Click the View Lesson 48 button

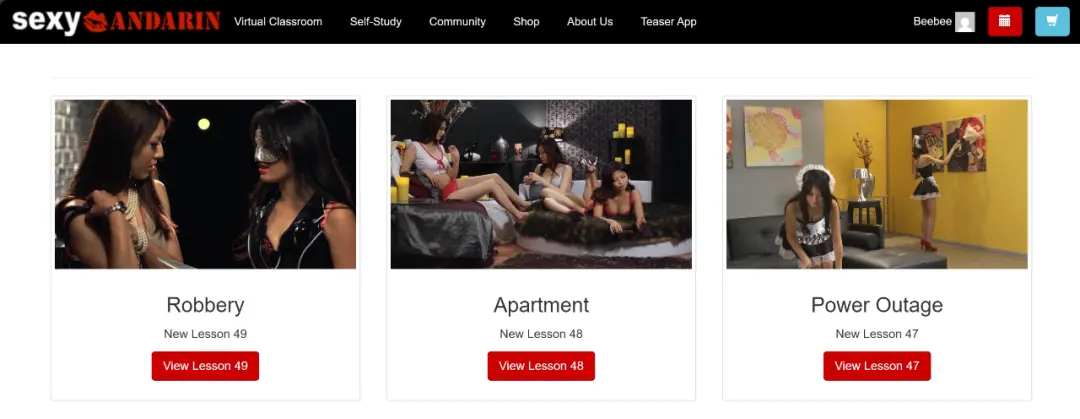coord(541,366)
